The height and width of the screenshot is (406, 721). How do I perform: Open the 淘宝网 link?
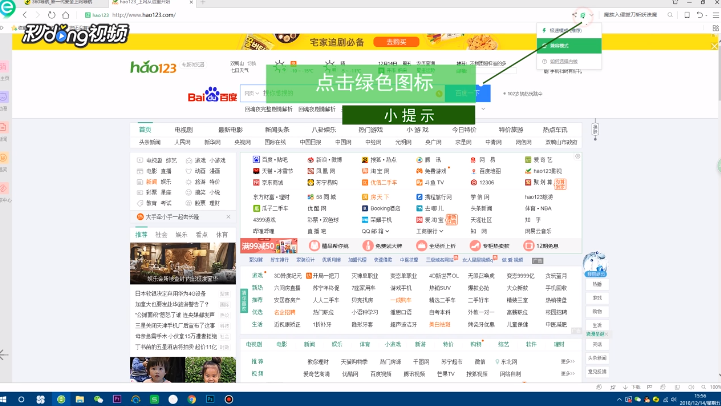(376, 171)
